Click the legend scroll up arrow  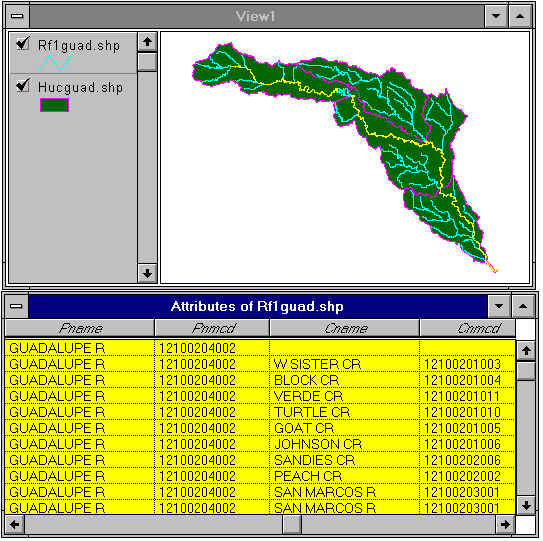pos(148,42)
